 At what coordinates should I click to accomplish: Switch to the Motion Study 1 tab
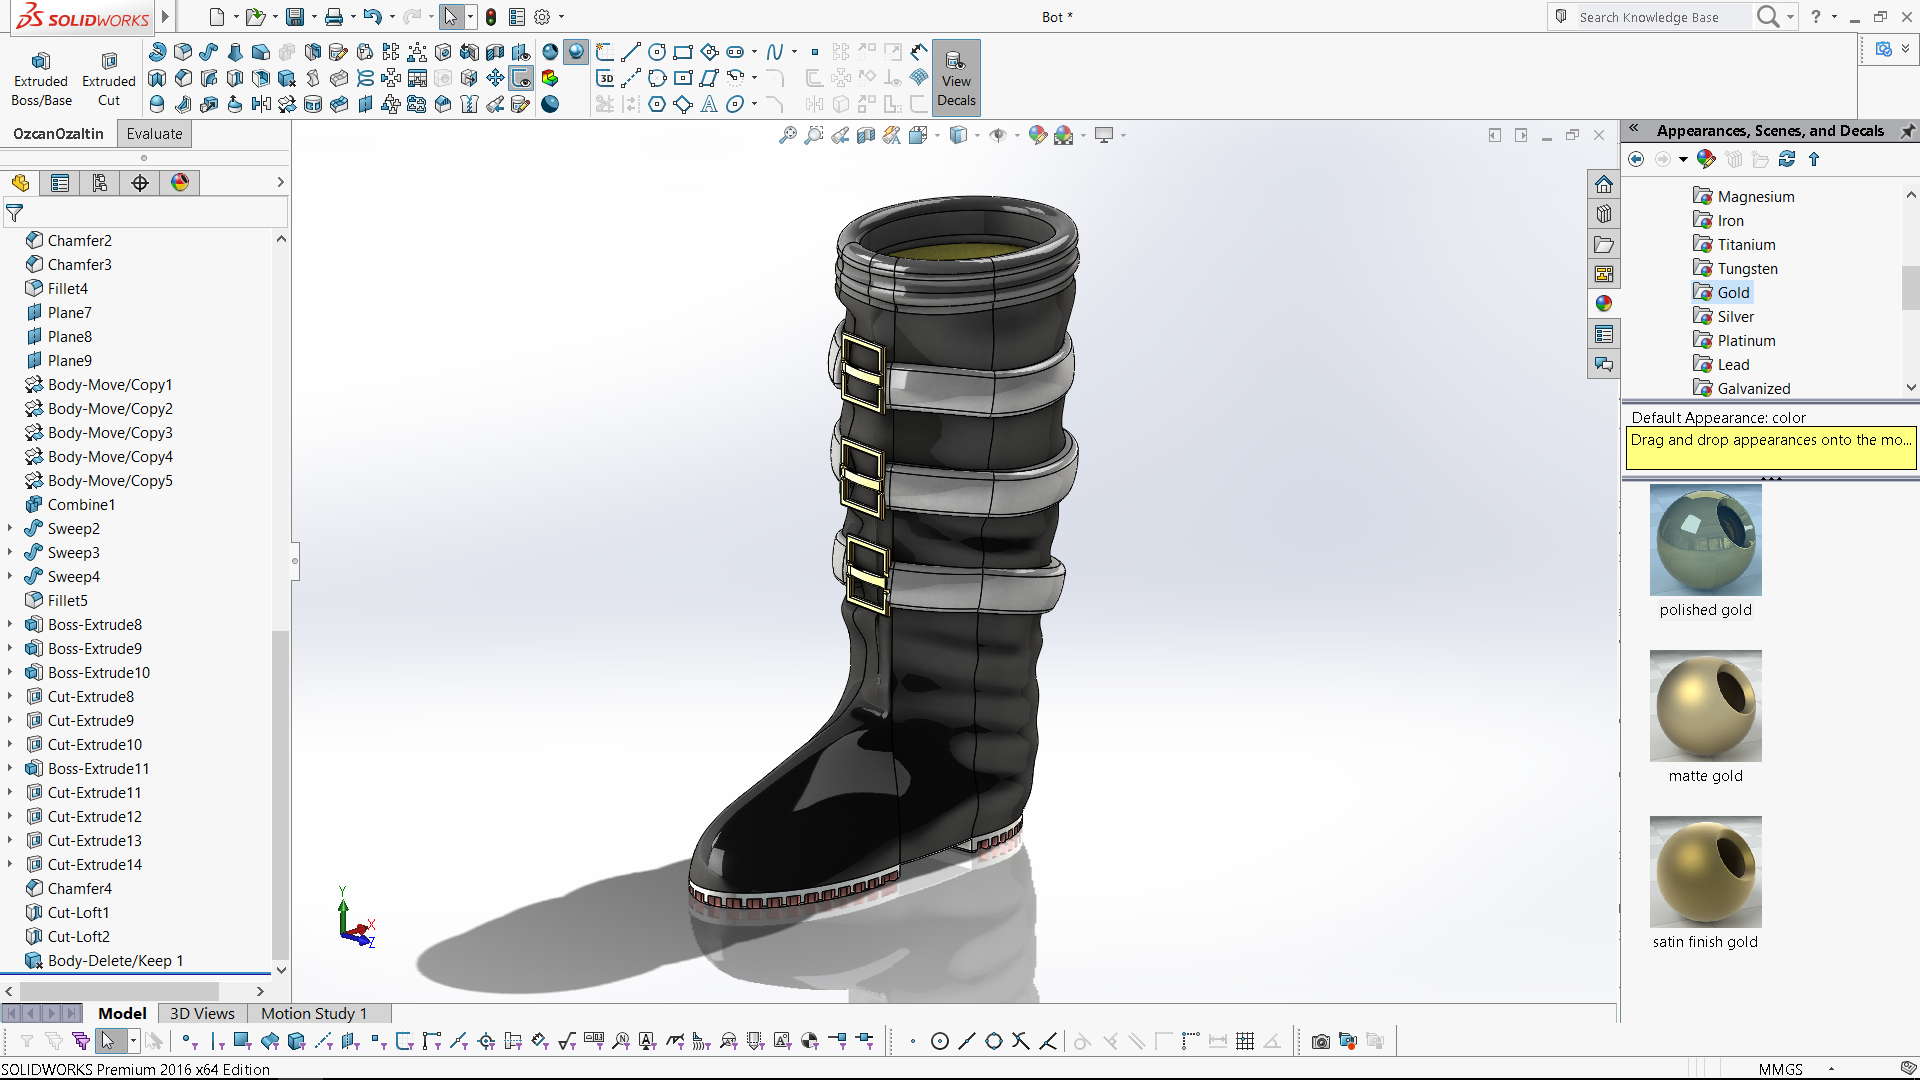tap(314, 1013)
